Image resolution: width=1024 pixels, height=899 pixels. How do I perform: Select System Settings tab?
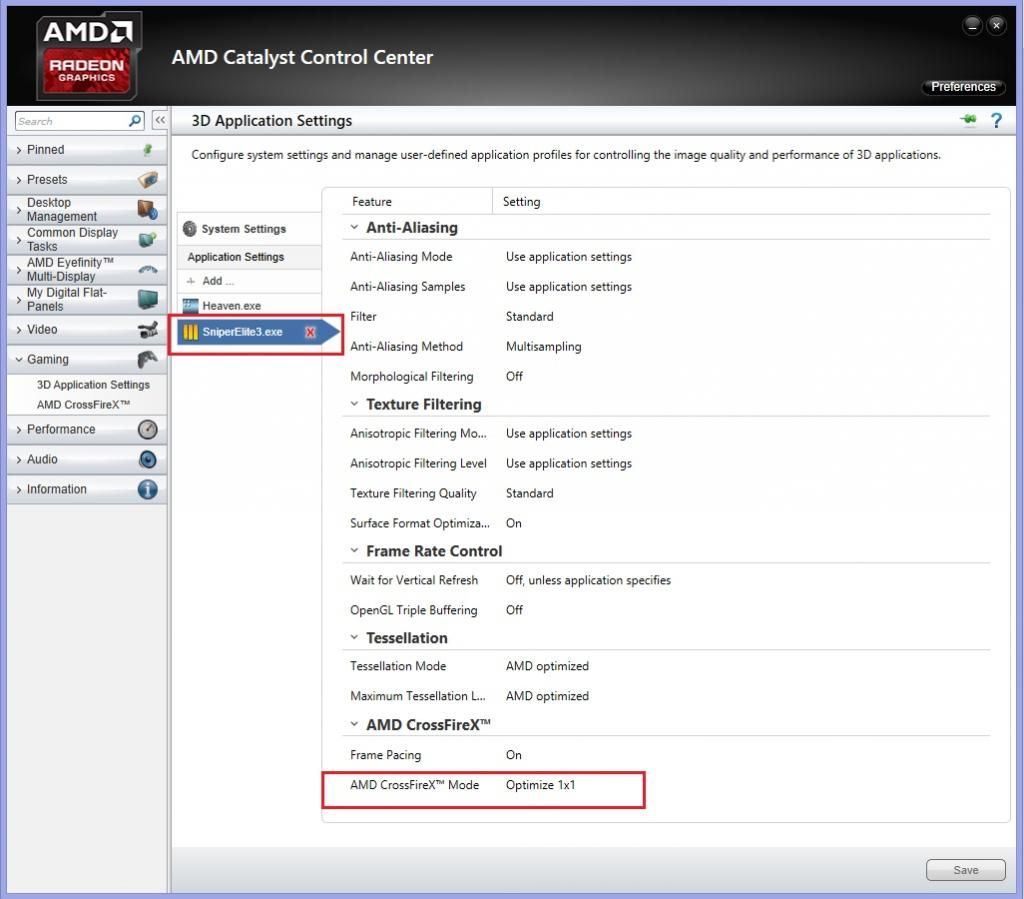(249, 229)
